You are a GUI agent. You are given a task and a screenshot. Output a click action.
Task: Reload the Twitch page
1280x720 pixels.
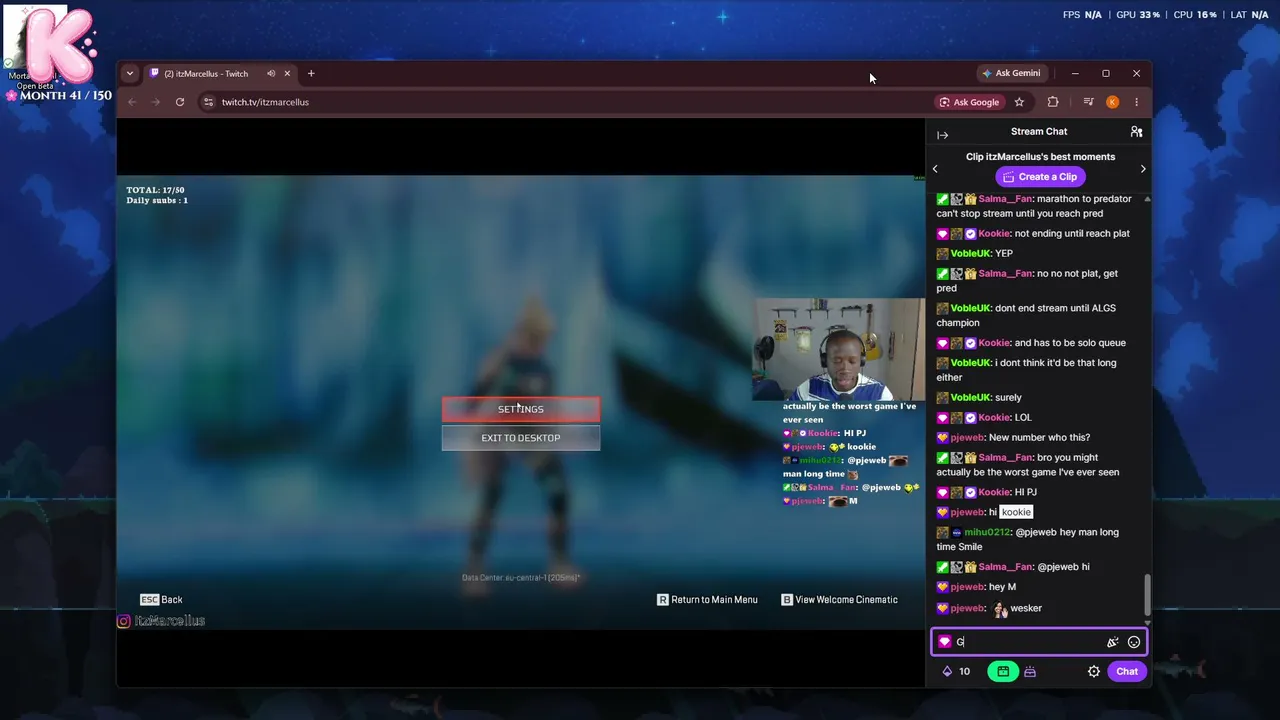point(180,102)
